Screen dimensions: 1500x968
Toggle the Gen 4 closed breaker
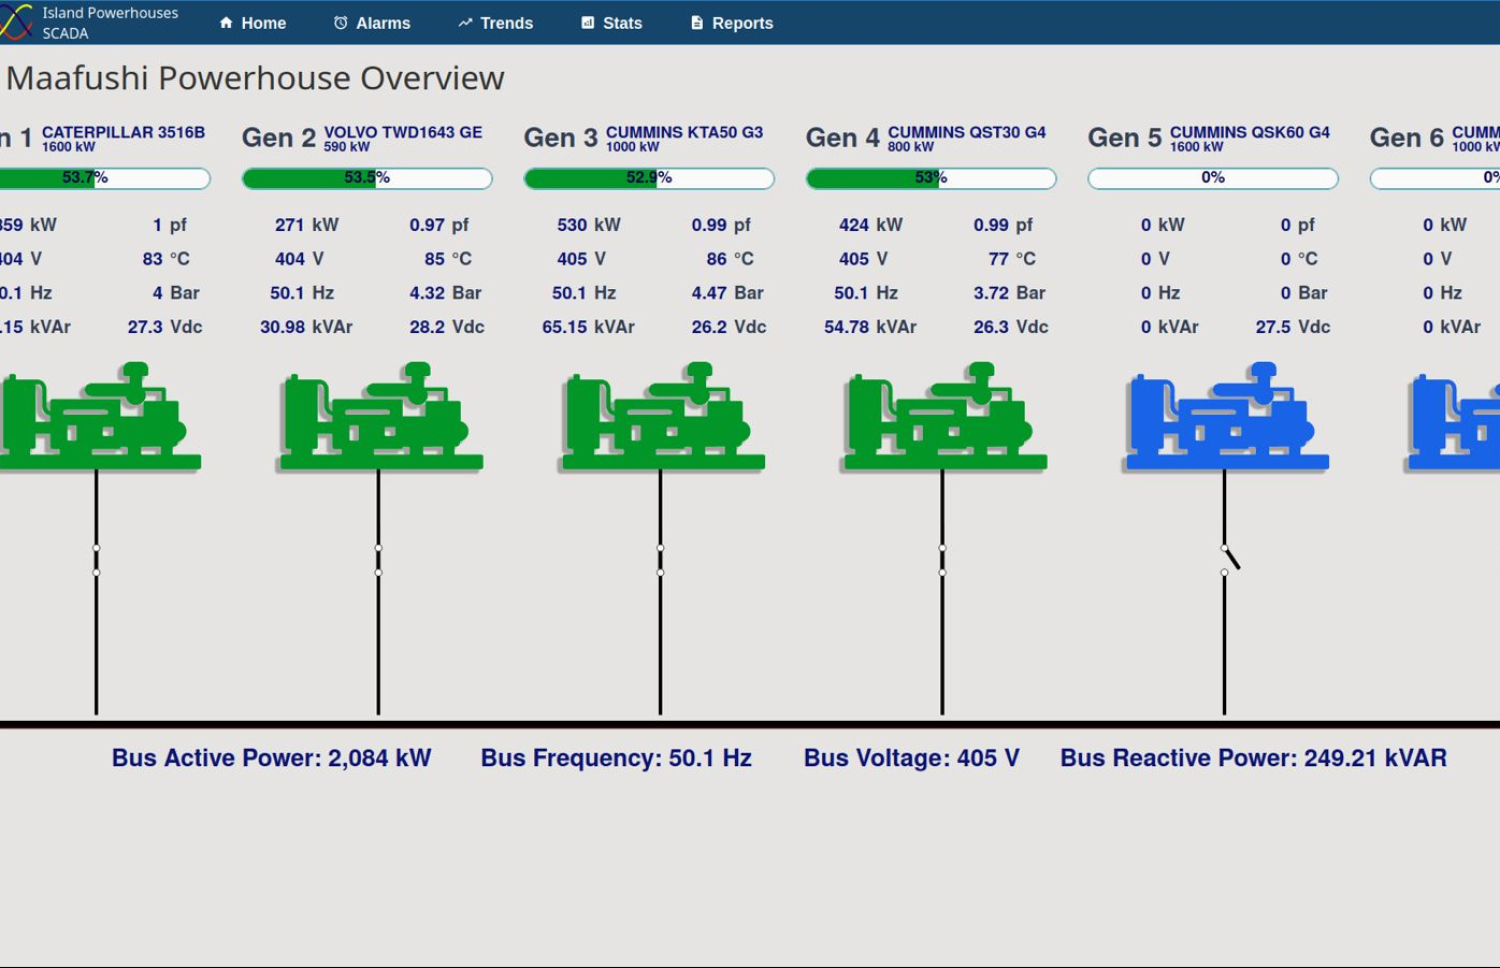[x=942, y=560]
